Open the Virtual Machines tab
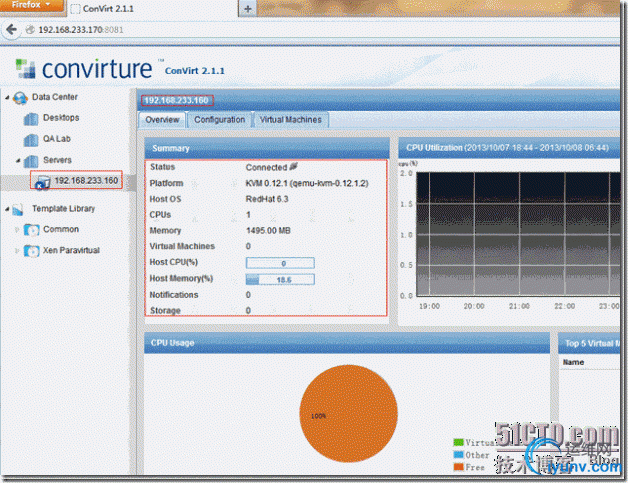628x483 pixels. [x=290, y=120]
